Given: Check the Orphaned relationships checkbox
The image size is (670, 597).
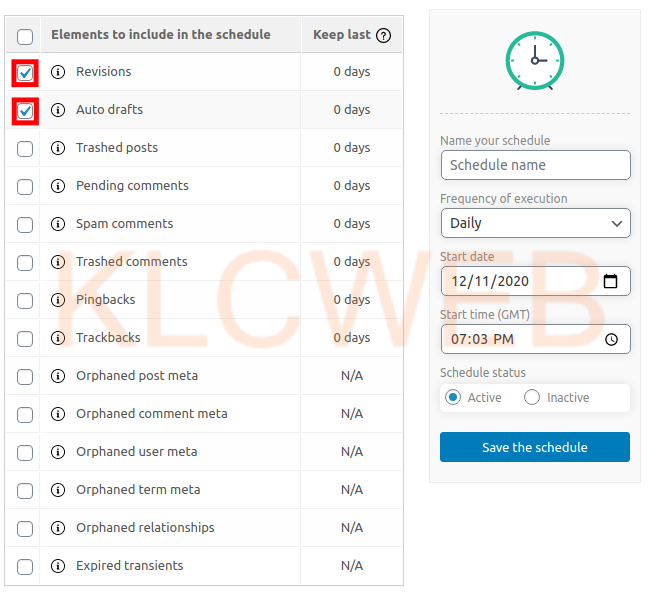Looking at the screenshot, I should coord(25,529).
